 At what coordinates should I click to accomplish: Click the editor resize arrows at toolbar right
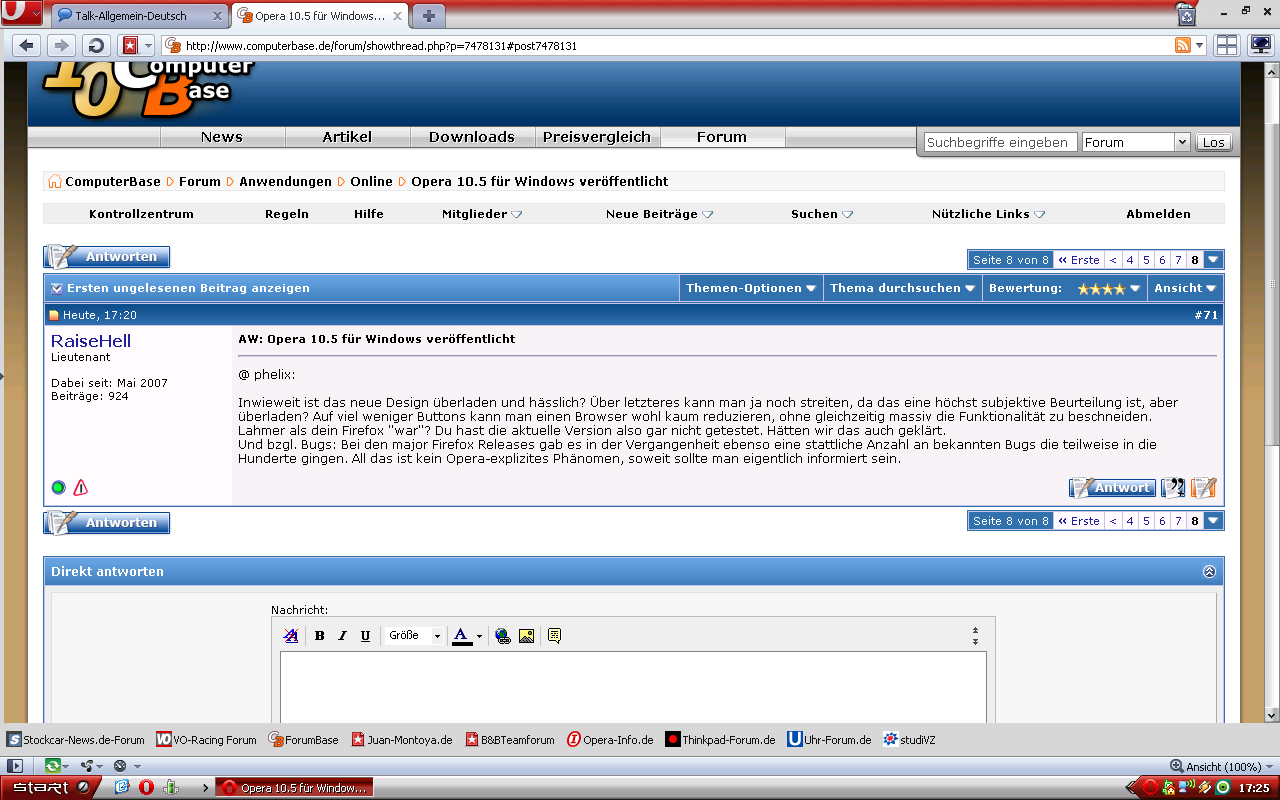click(x=975, y=636)
